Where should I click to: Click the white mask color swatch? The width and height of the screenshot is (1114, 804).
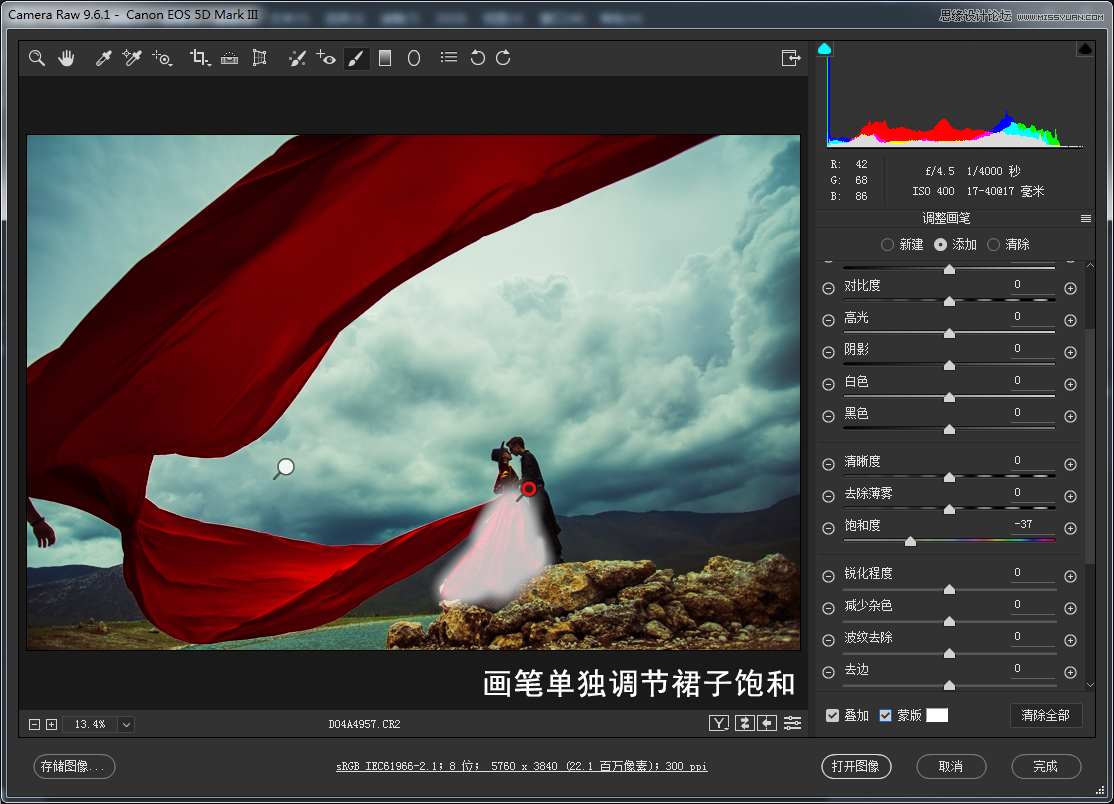[x=937, y=715]
